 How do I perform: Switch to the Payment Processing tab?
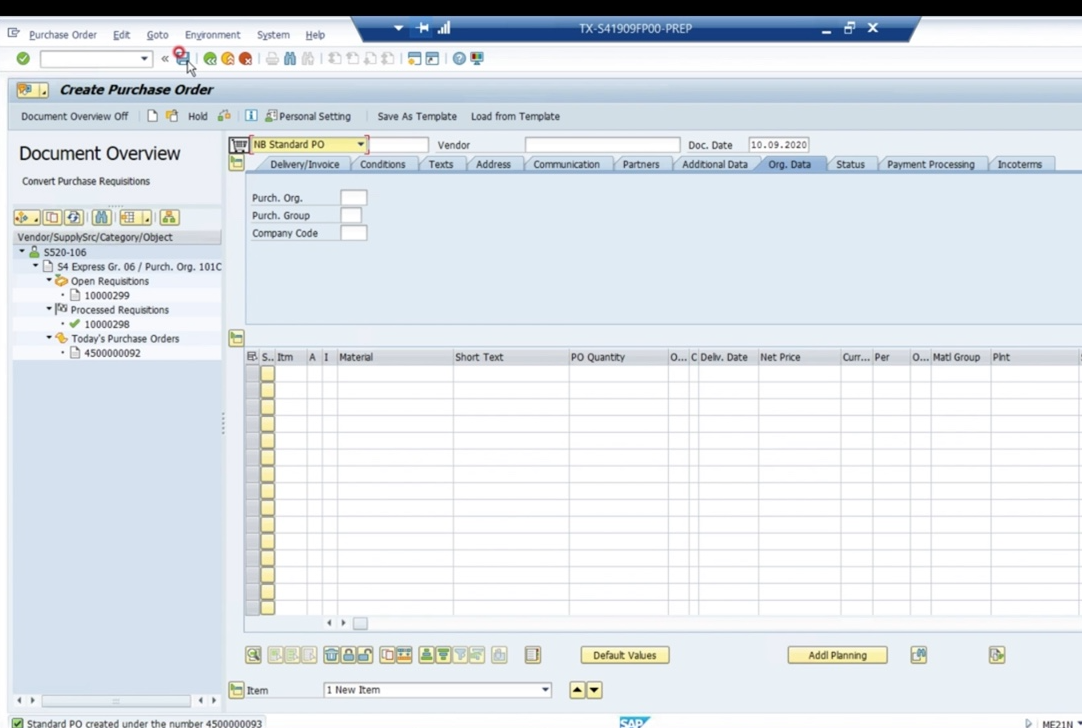tap(930, 164)
